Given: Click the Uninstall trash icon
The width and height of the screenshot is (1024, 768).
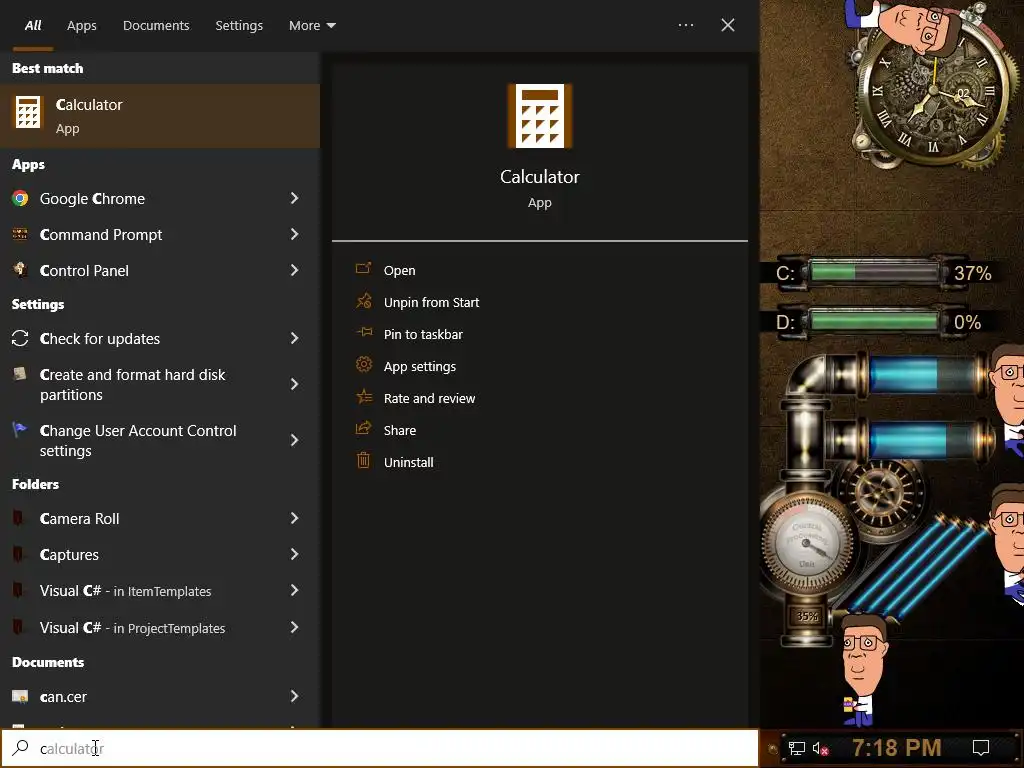Looking at the screenshot, I should (x=364, y=461).
